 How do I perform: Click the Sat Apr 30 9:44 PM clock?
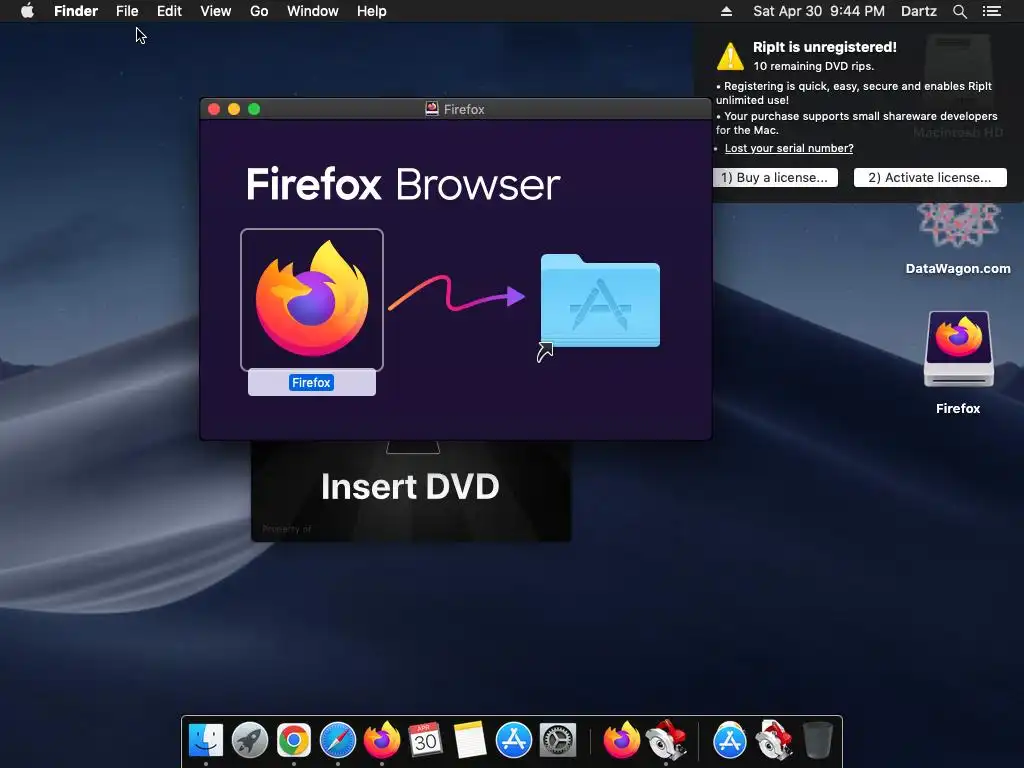coord(819,11)
